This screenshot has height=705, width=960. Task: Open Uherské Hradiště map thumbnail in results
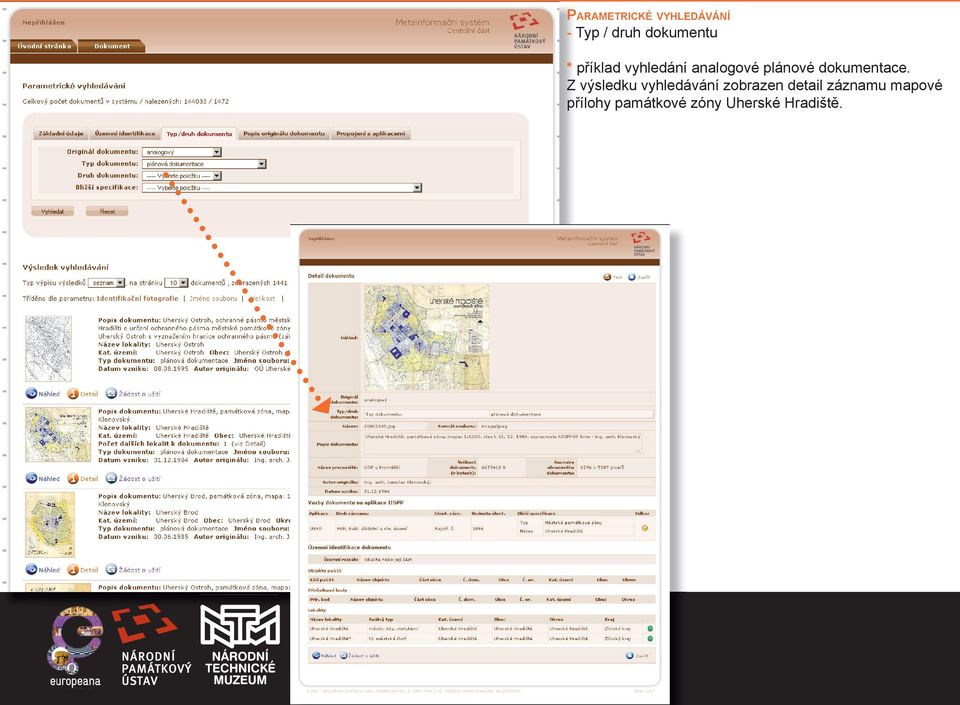(58, 435)
